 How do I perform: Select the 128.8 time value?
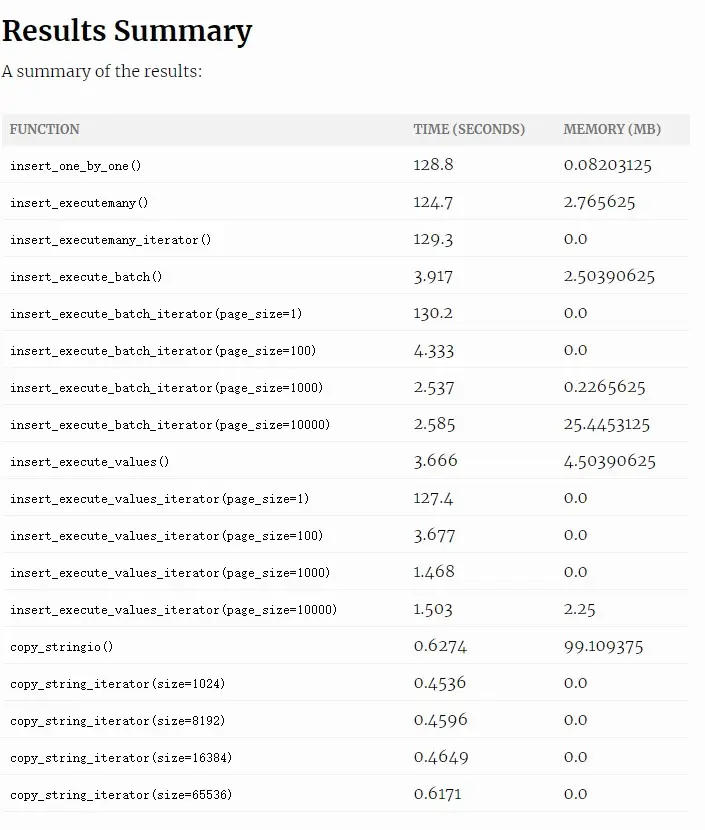(433, 165)
